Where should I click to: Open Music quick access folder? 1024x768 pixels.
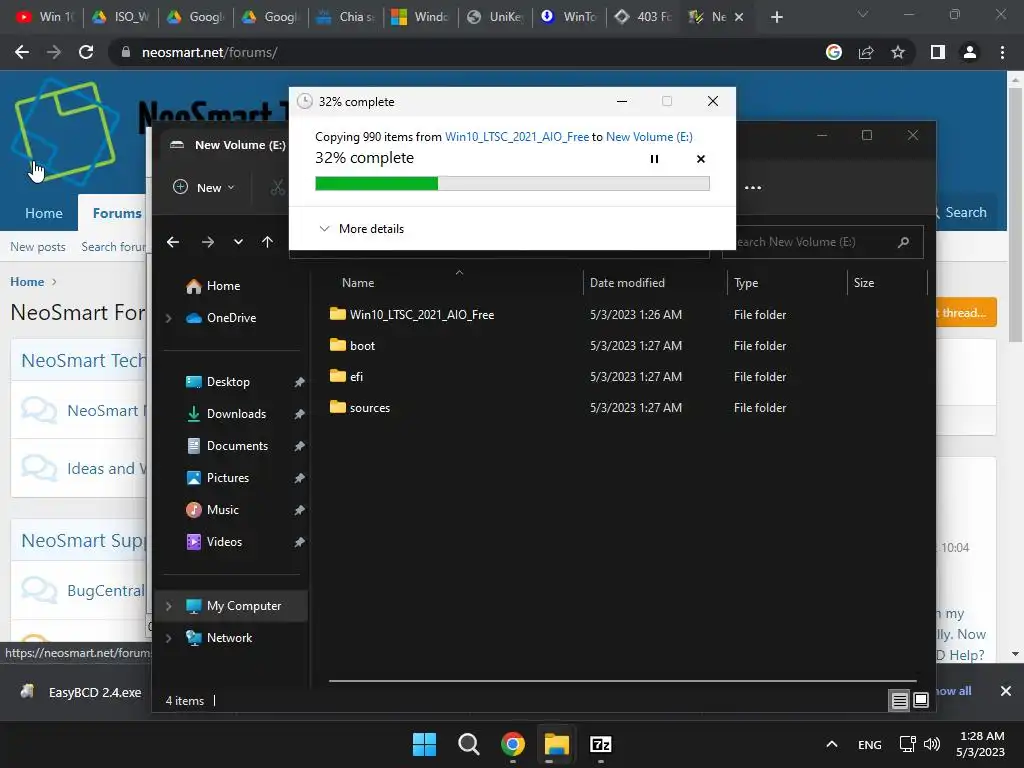point(222,510)
